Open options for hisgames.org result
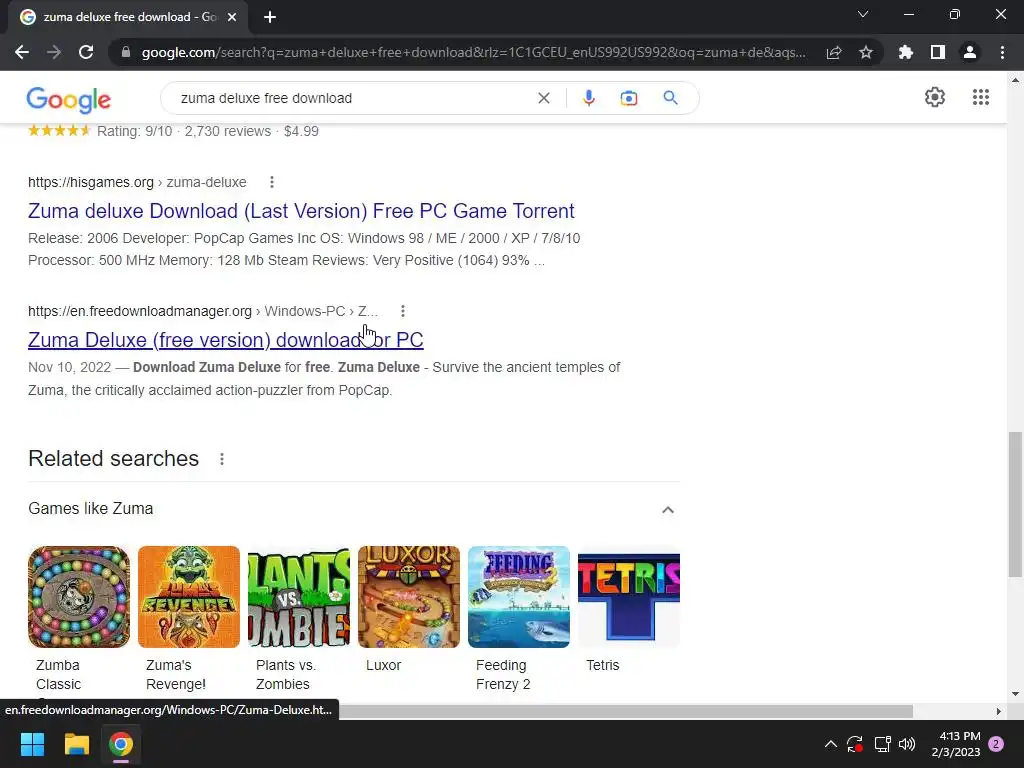 (x=272, y=182)
